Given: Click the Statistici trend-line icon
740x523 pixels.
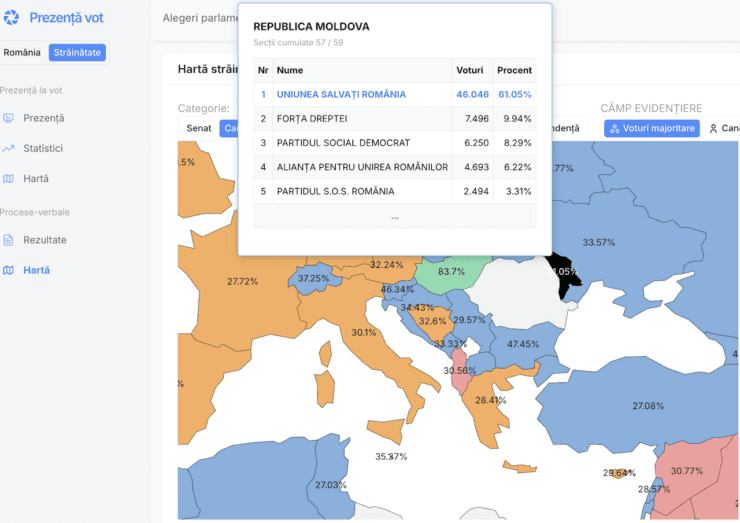Looking at the screenshot, I should [x=9, y=148].
